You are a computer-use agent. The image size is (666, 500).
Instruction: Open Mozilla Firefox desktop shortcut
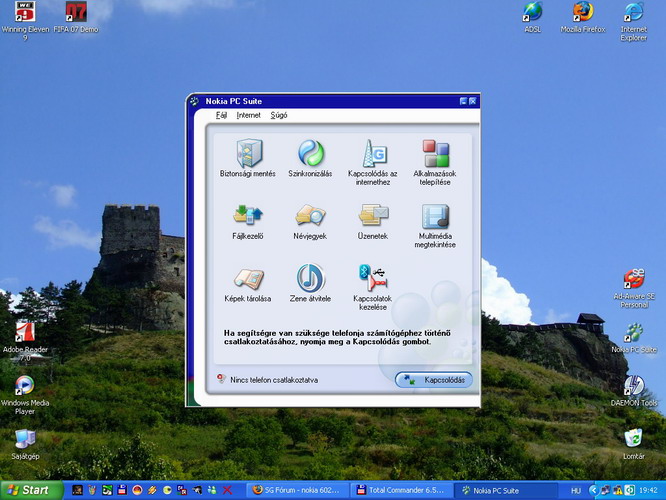583,13
